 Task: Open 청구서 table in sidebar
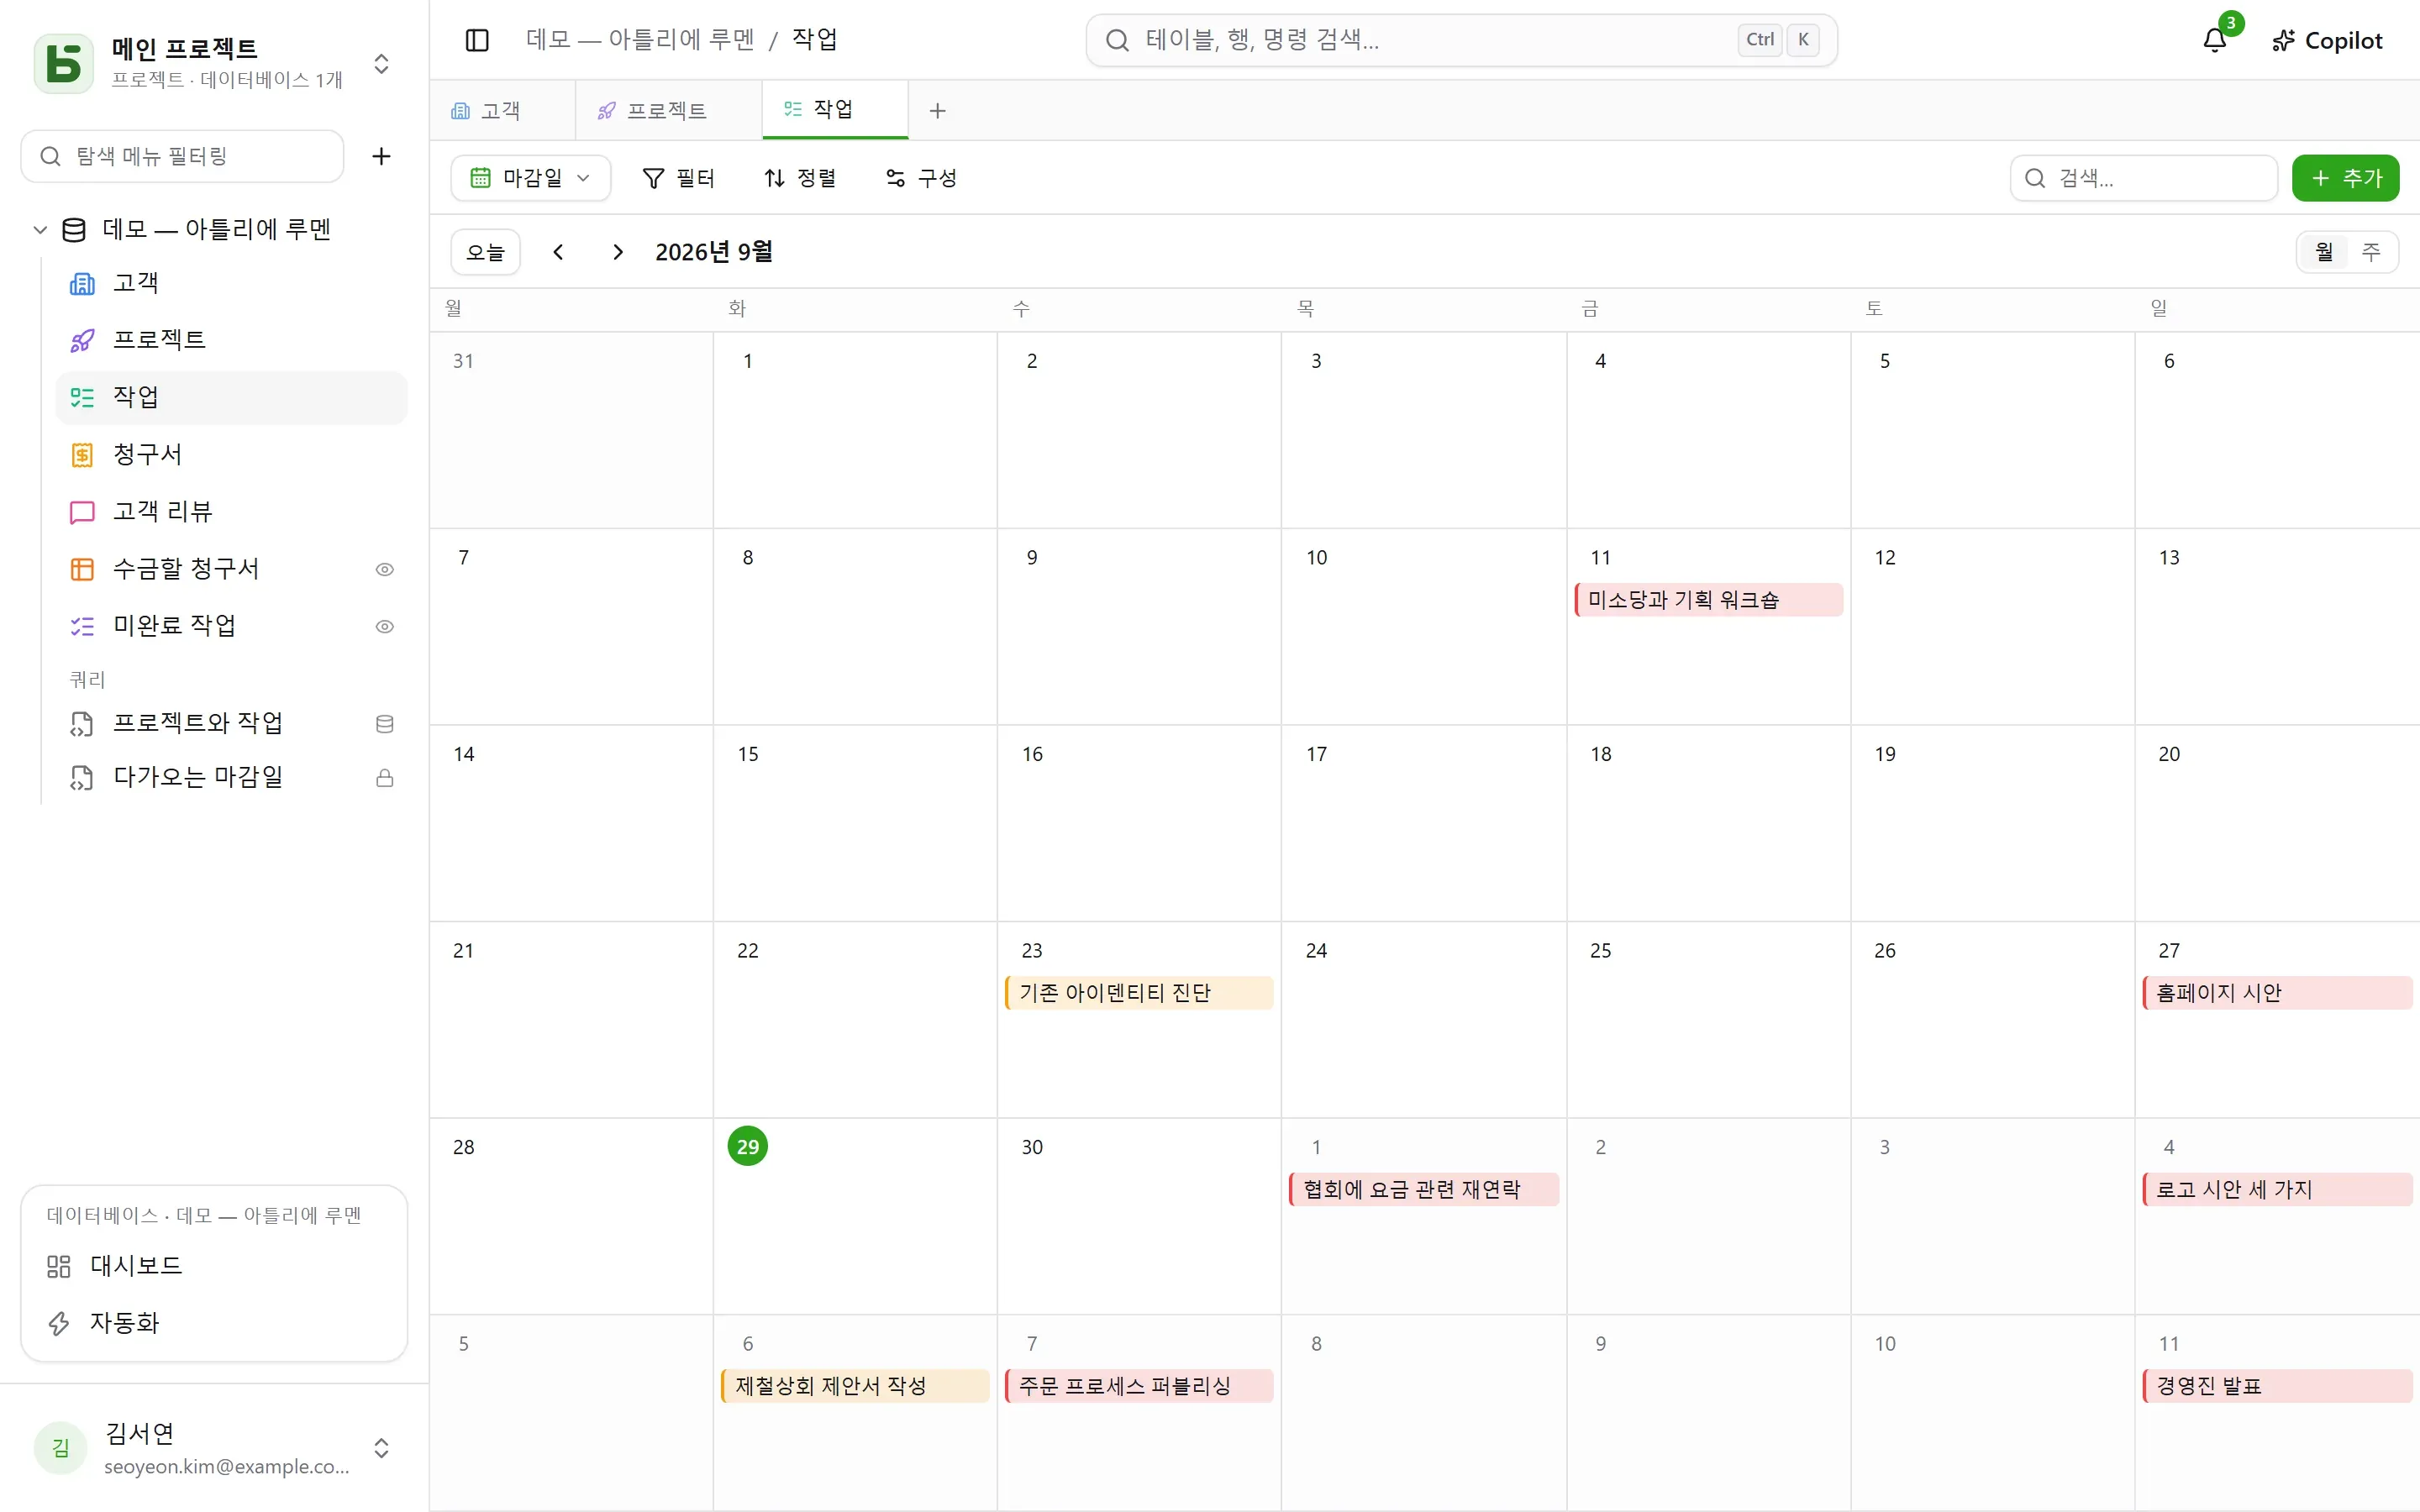tap(232, 454)
